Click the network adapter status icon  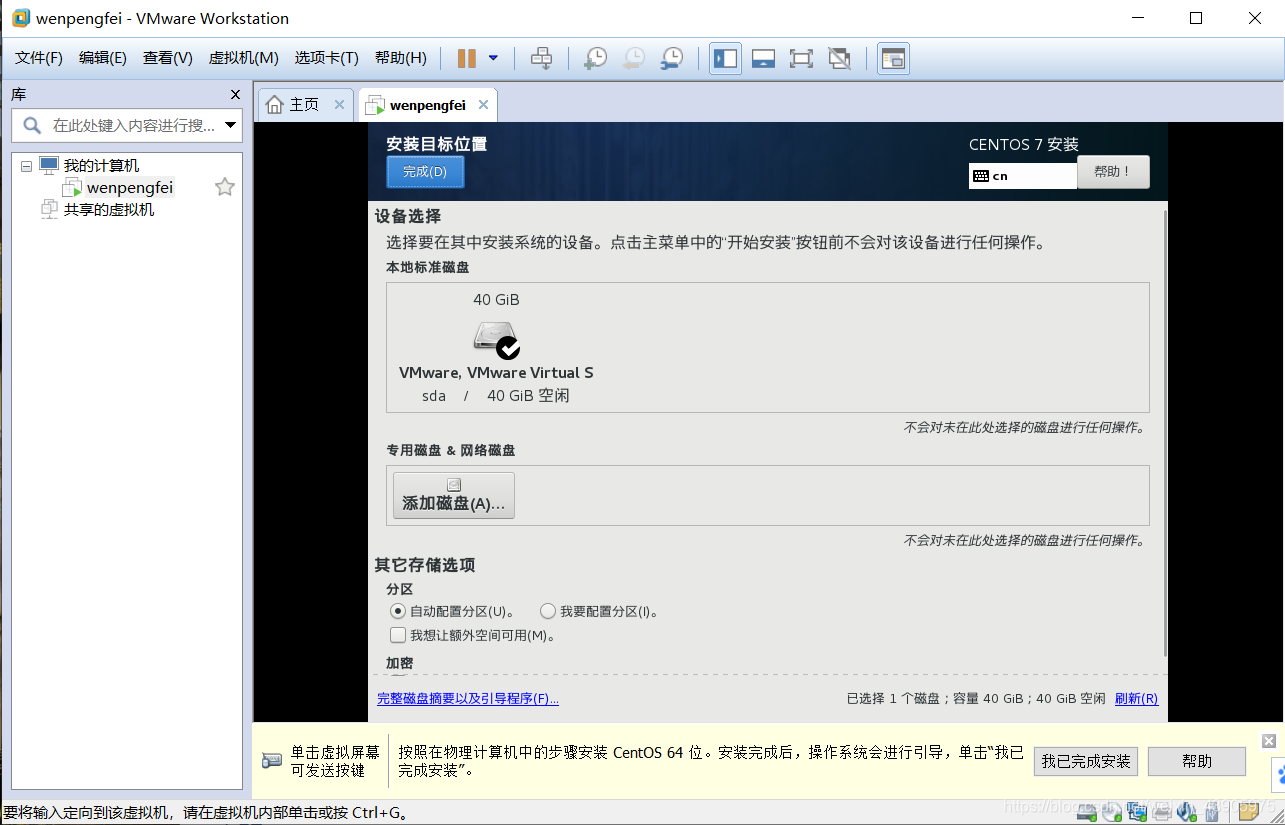point(1136,812)
